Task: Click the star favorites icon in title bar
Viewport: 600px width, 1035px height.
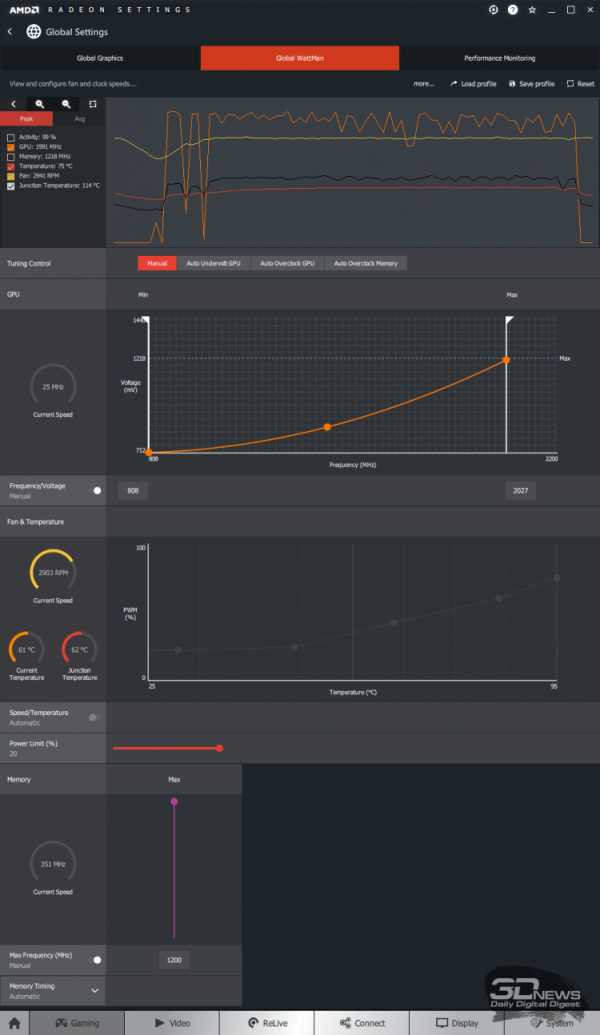Action: pyautogui.click(x=532, y=10)
